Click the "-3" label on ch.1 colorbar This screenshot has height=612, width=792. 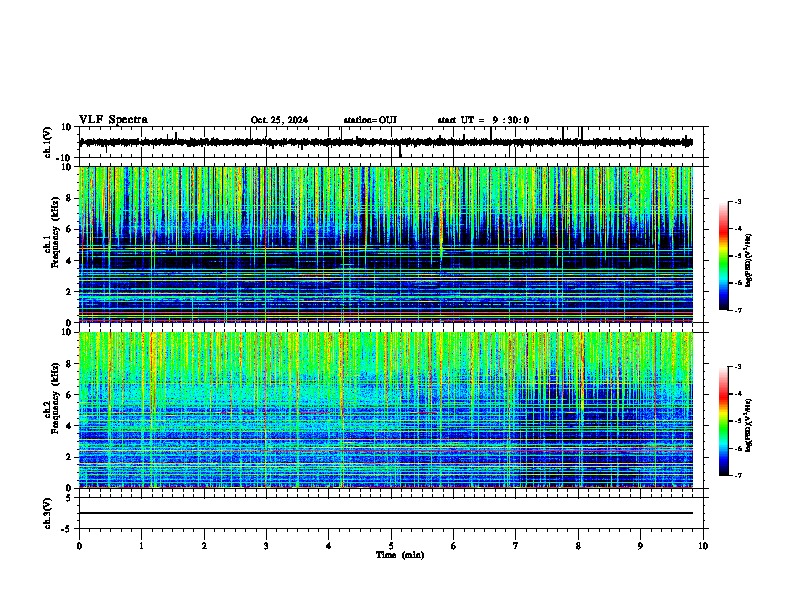[x=737, y=201]
